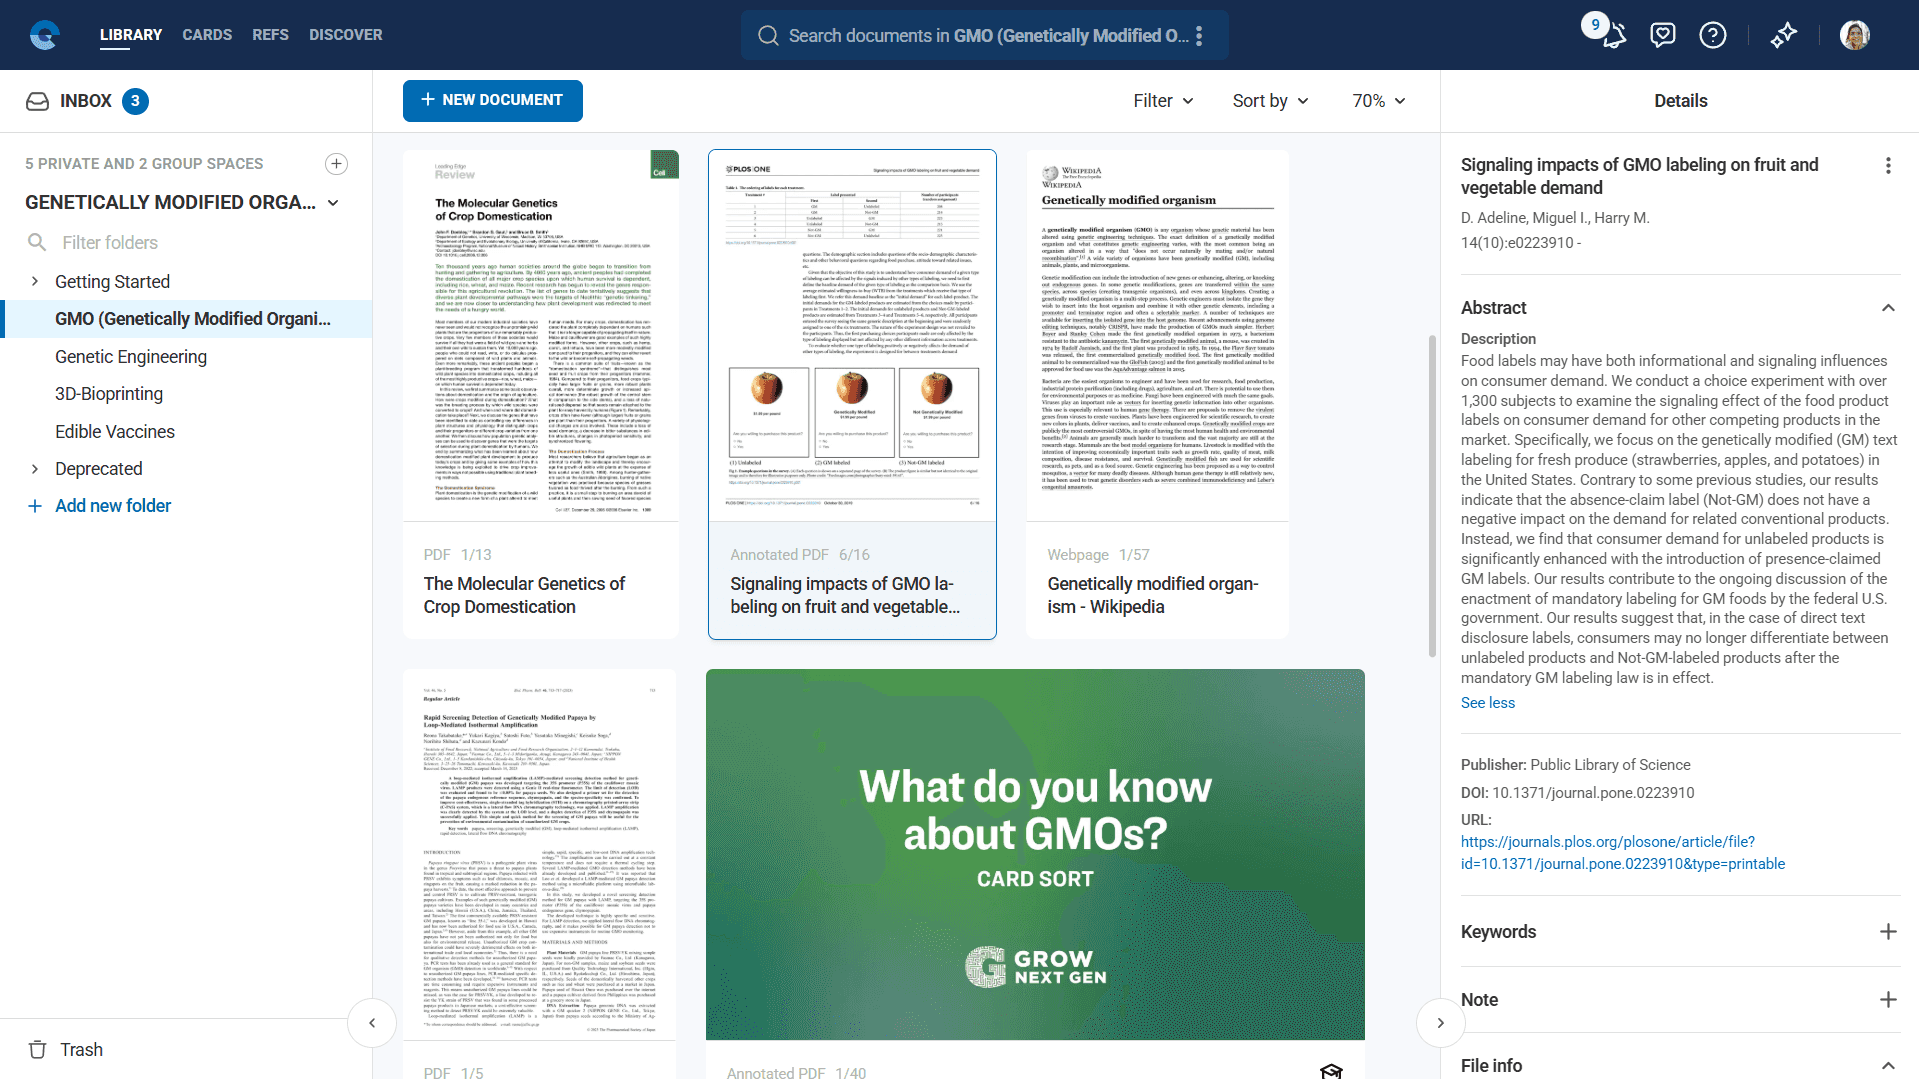1919x1079 pixels.
Task: Collapse the left sidebar panel
Action: point(372,1023)
